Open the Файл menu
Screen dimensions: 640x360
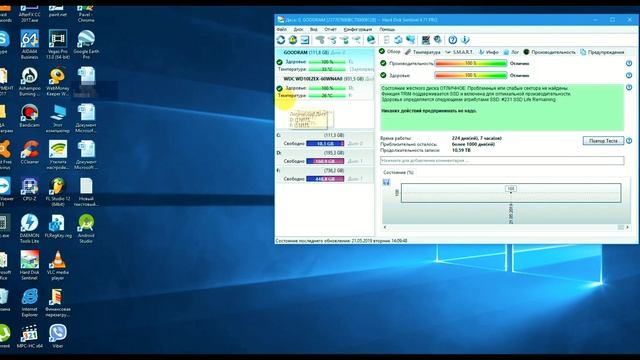pyautogui.click(x=282, y=29)
